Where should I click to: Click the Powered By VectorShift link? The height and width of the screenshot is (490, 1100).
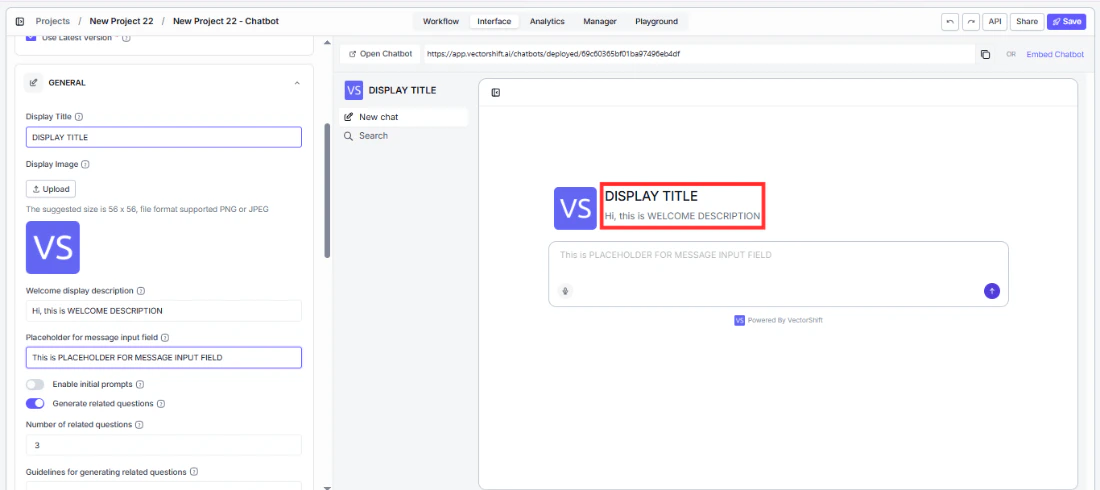tap(779, 320)
